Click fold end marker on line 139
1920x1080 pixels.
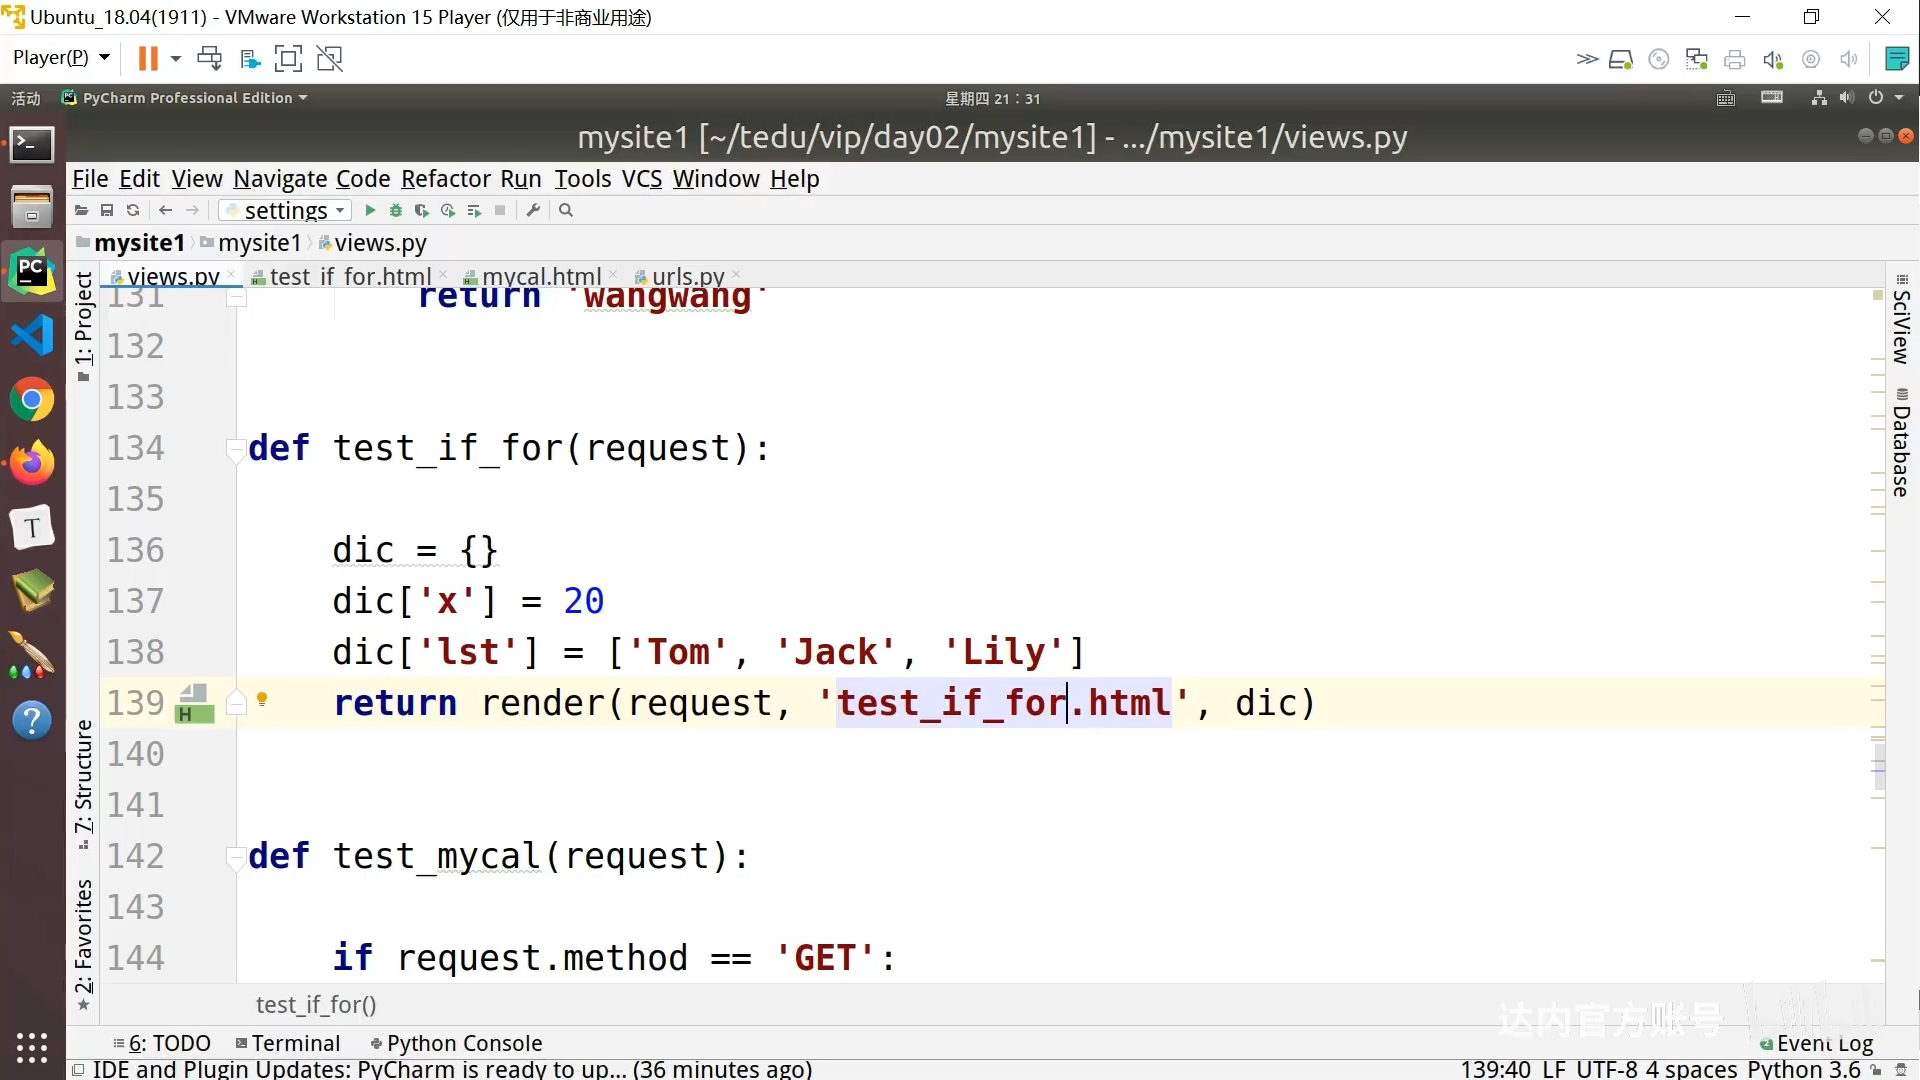(236, 704)
